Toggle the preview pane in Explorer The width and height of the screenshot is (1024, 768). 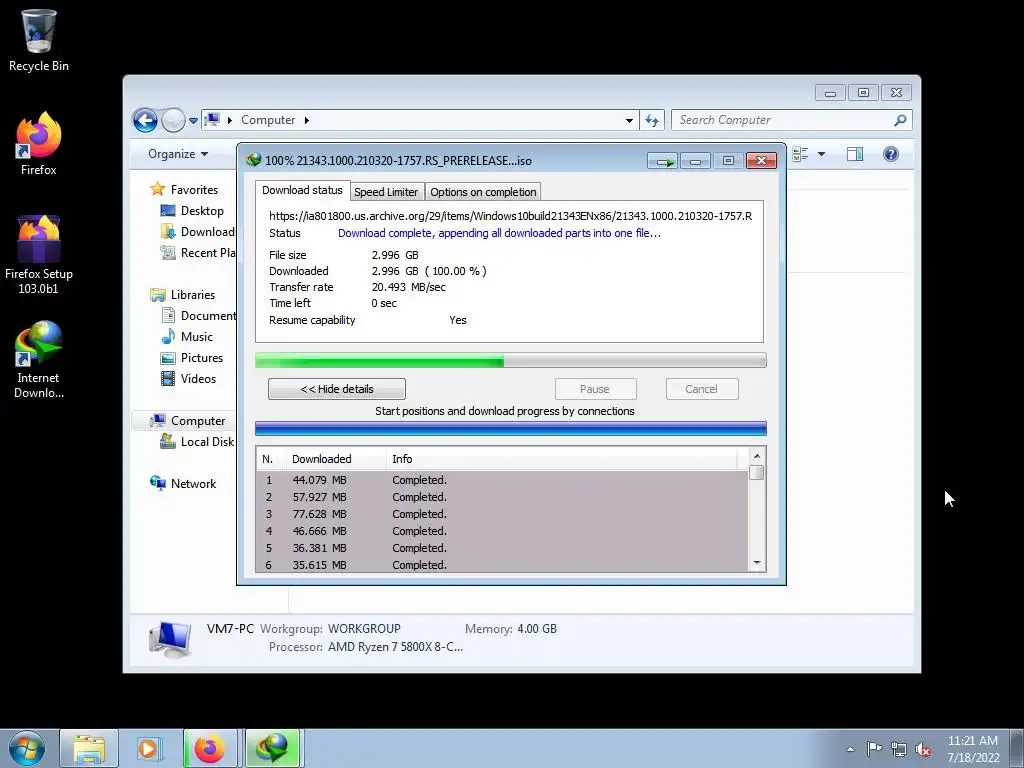[x=855, y=154]
